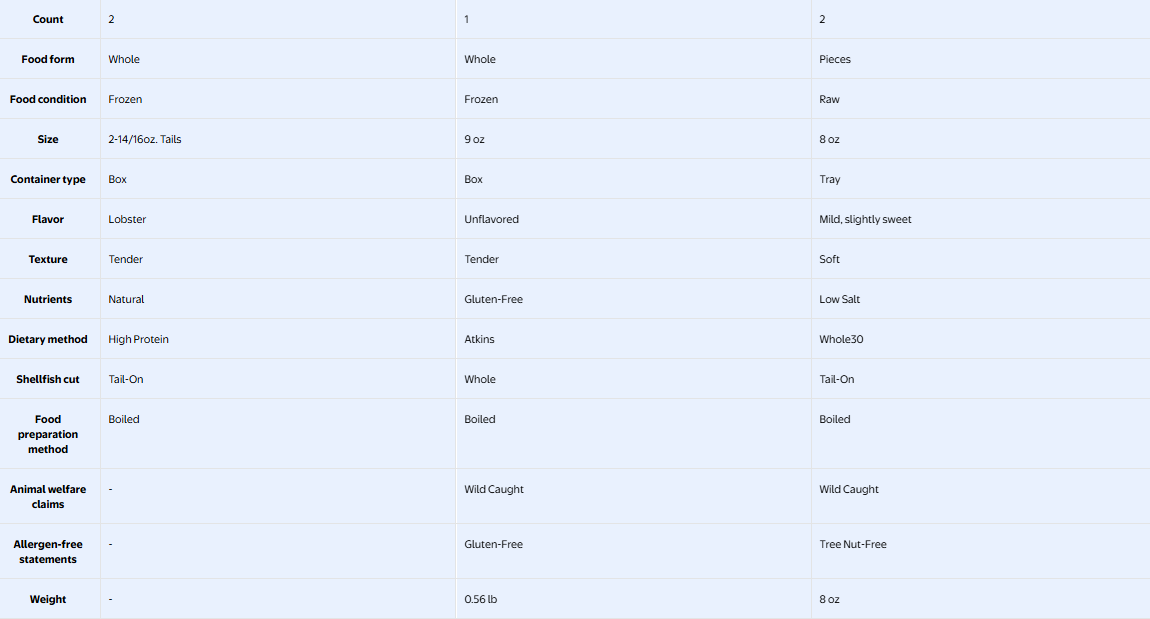Select the 'Tree Nut-Free' allergen statement
This screenshot has height=619, width=1150.
tap(853, 544)
